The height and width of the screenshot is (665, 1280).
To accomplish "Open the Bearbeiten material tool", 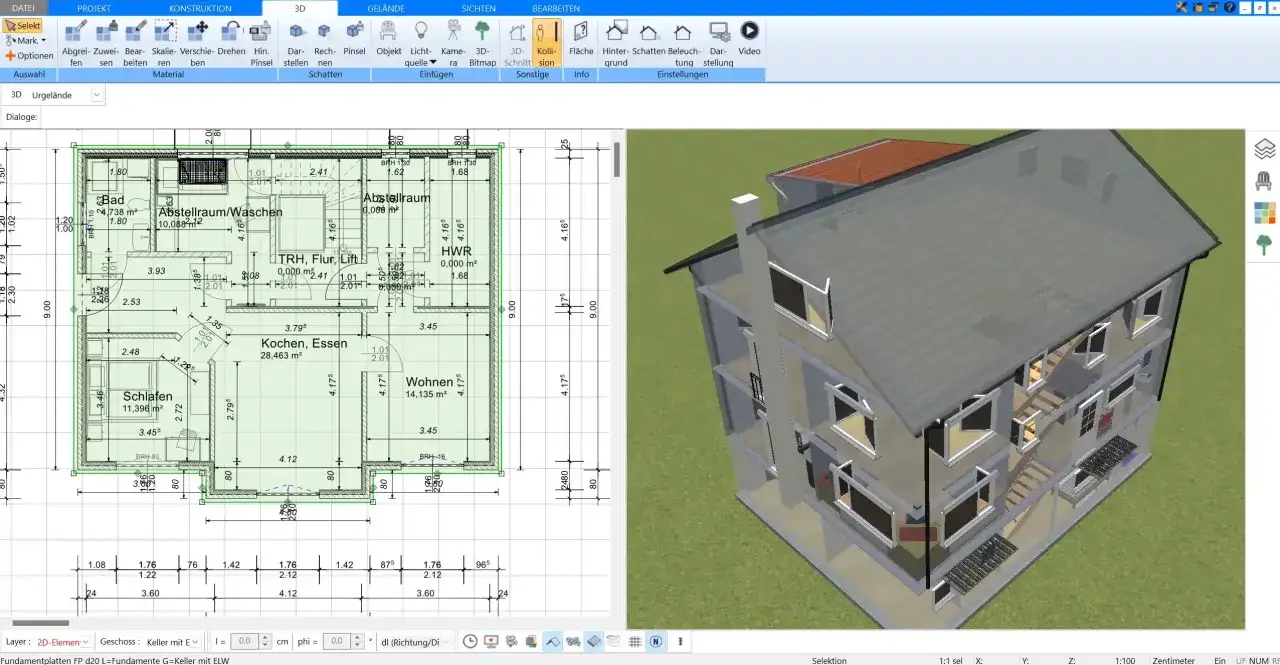I will [x=136, y=43].
